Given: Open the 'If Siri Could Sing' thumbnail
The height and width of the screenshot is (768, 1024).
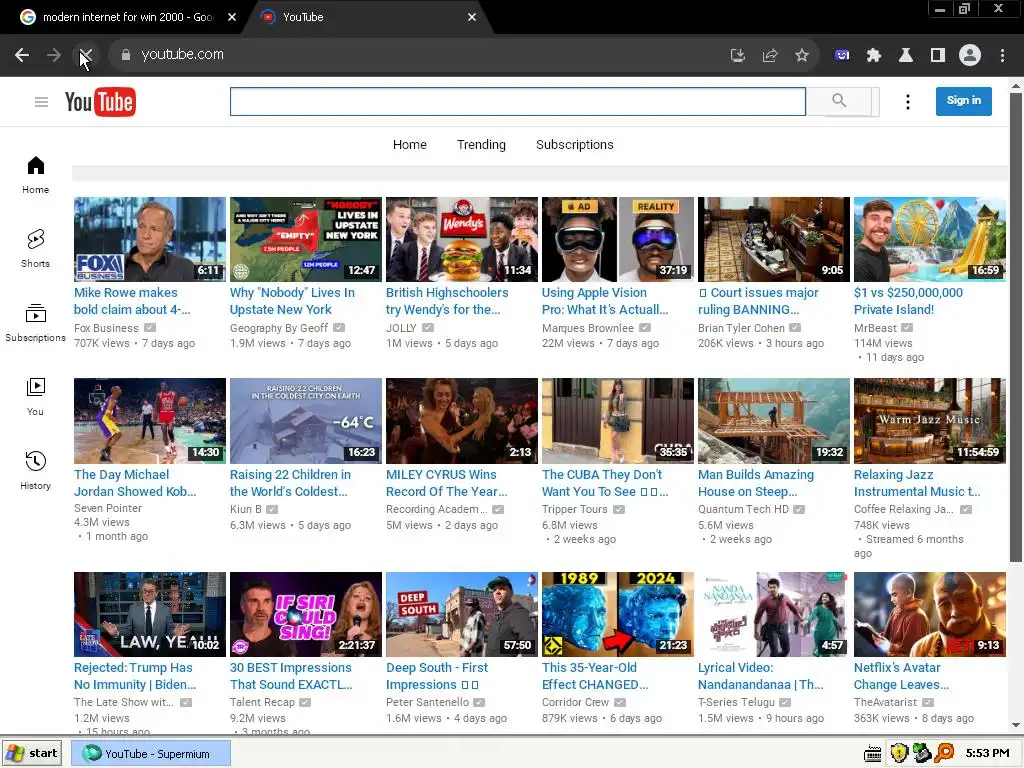Looking at the screenshot, I should pos(306,615).
